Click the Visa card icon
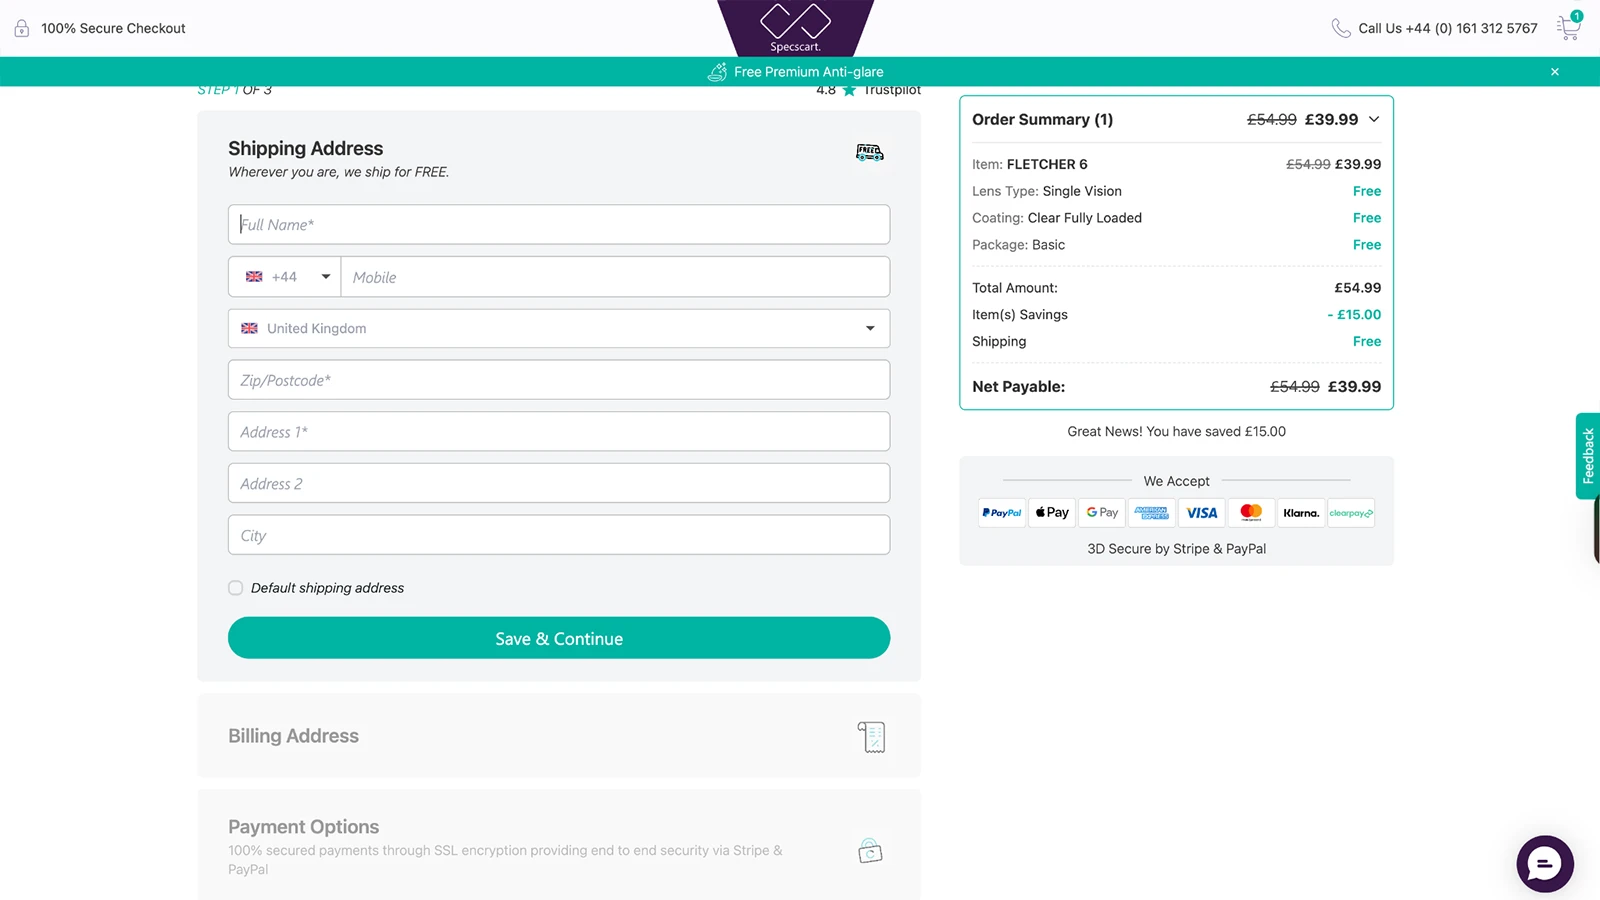This screenshot has width=1600, height=900. click(1201, 513)
